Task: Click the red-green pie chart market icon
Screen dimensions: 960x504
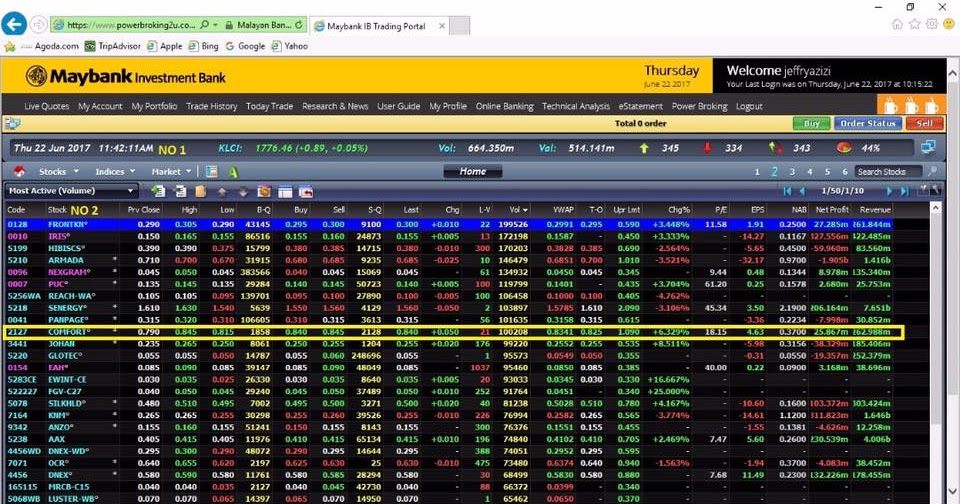Action: click(x=844, y=148)
